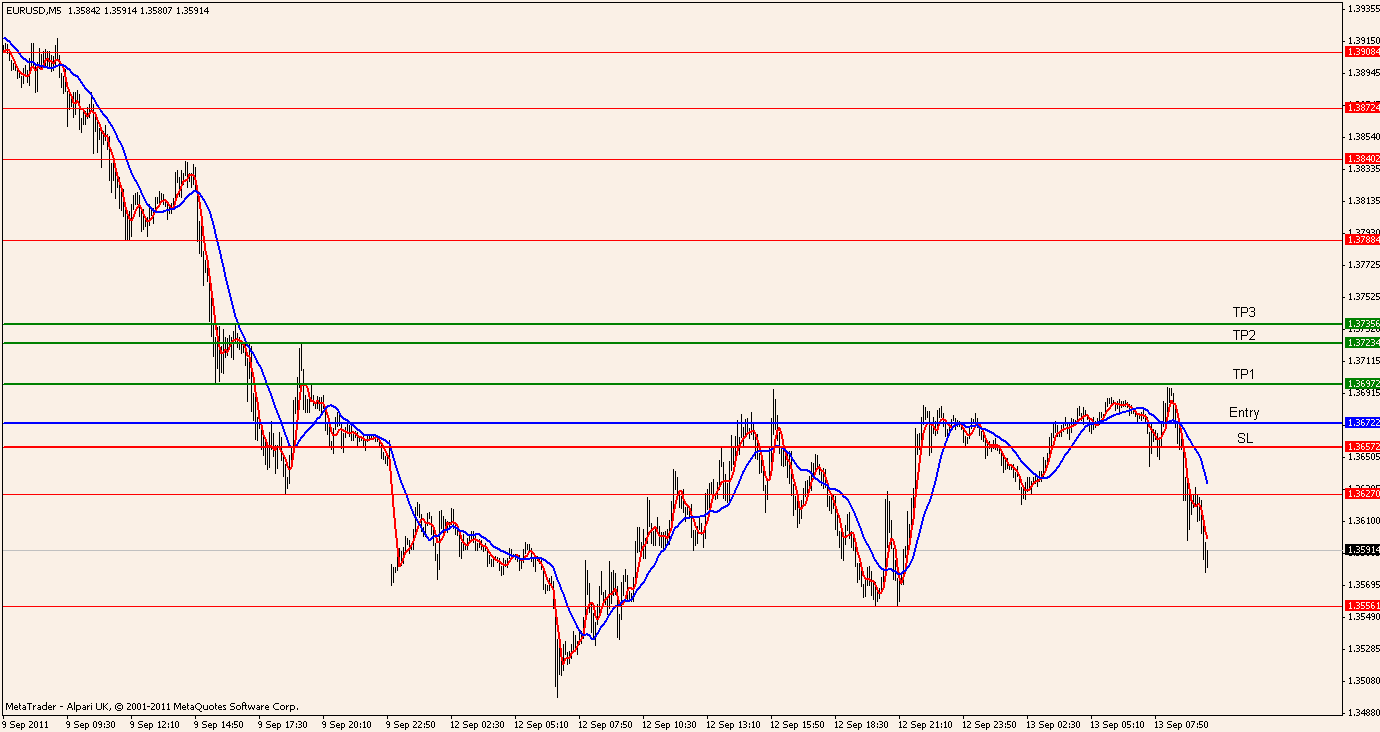Click the 9 Sep 22:50 time label
1380x732 pixels.
[x=411, y=723]
